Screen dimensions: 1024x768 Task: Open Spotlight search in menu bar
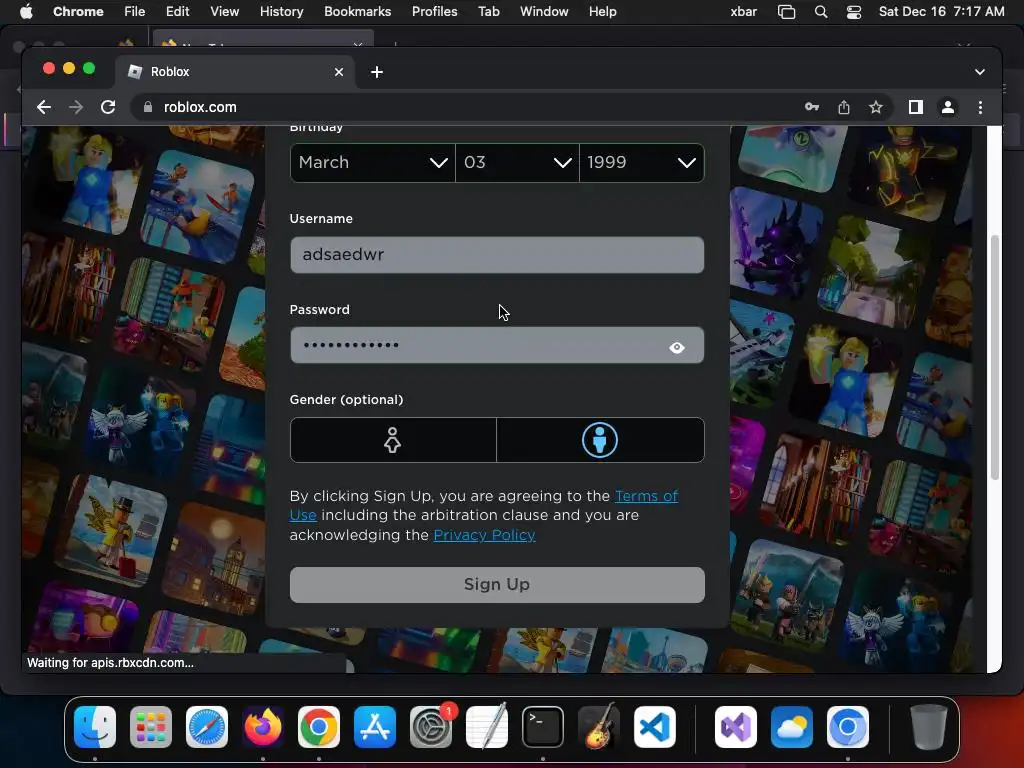coord(821,12)
